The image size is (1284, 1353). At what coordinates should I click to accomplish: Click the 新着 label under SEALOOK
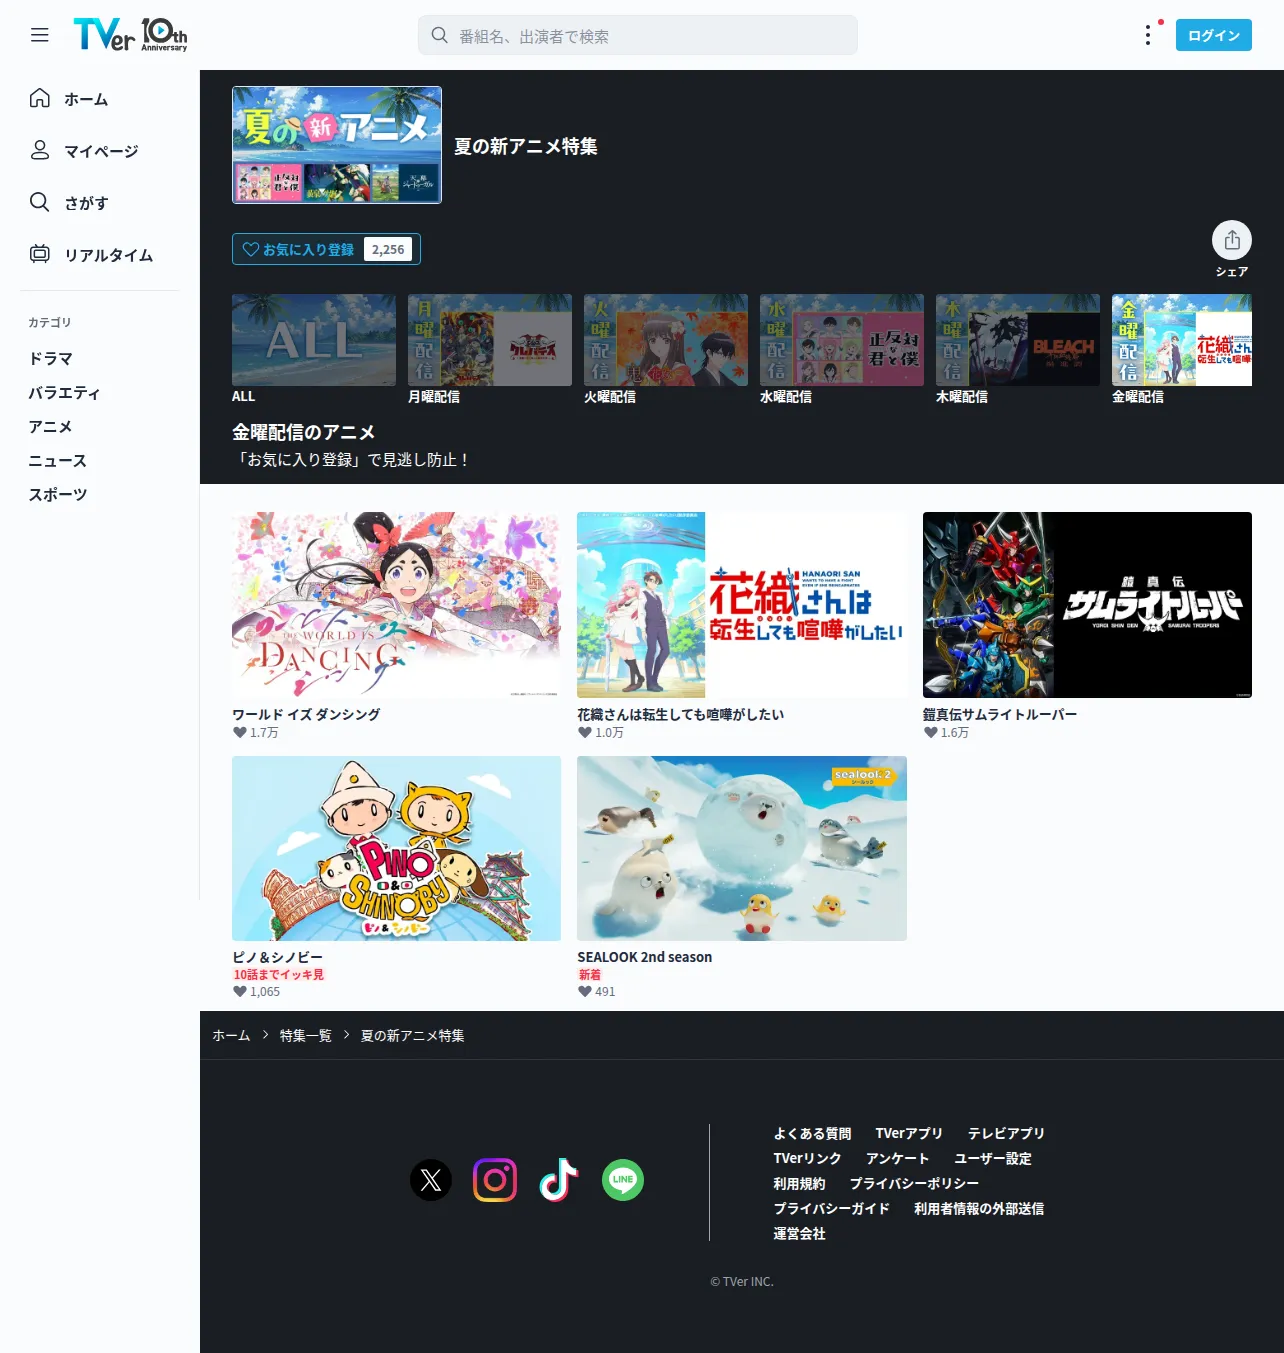[590, 974]
